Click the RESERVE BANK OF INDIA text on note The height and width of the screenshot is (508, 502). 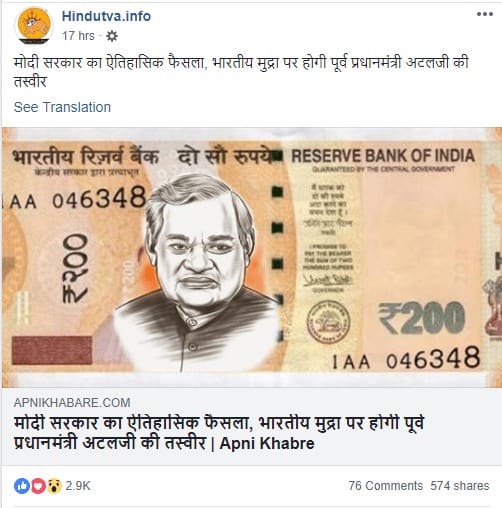click(383, 156)
